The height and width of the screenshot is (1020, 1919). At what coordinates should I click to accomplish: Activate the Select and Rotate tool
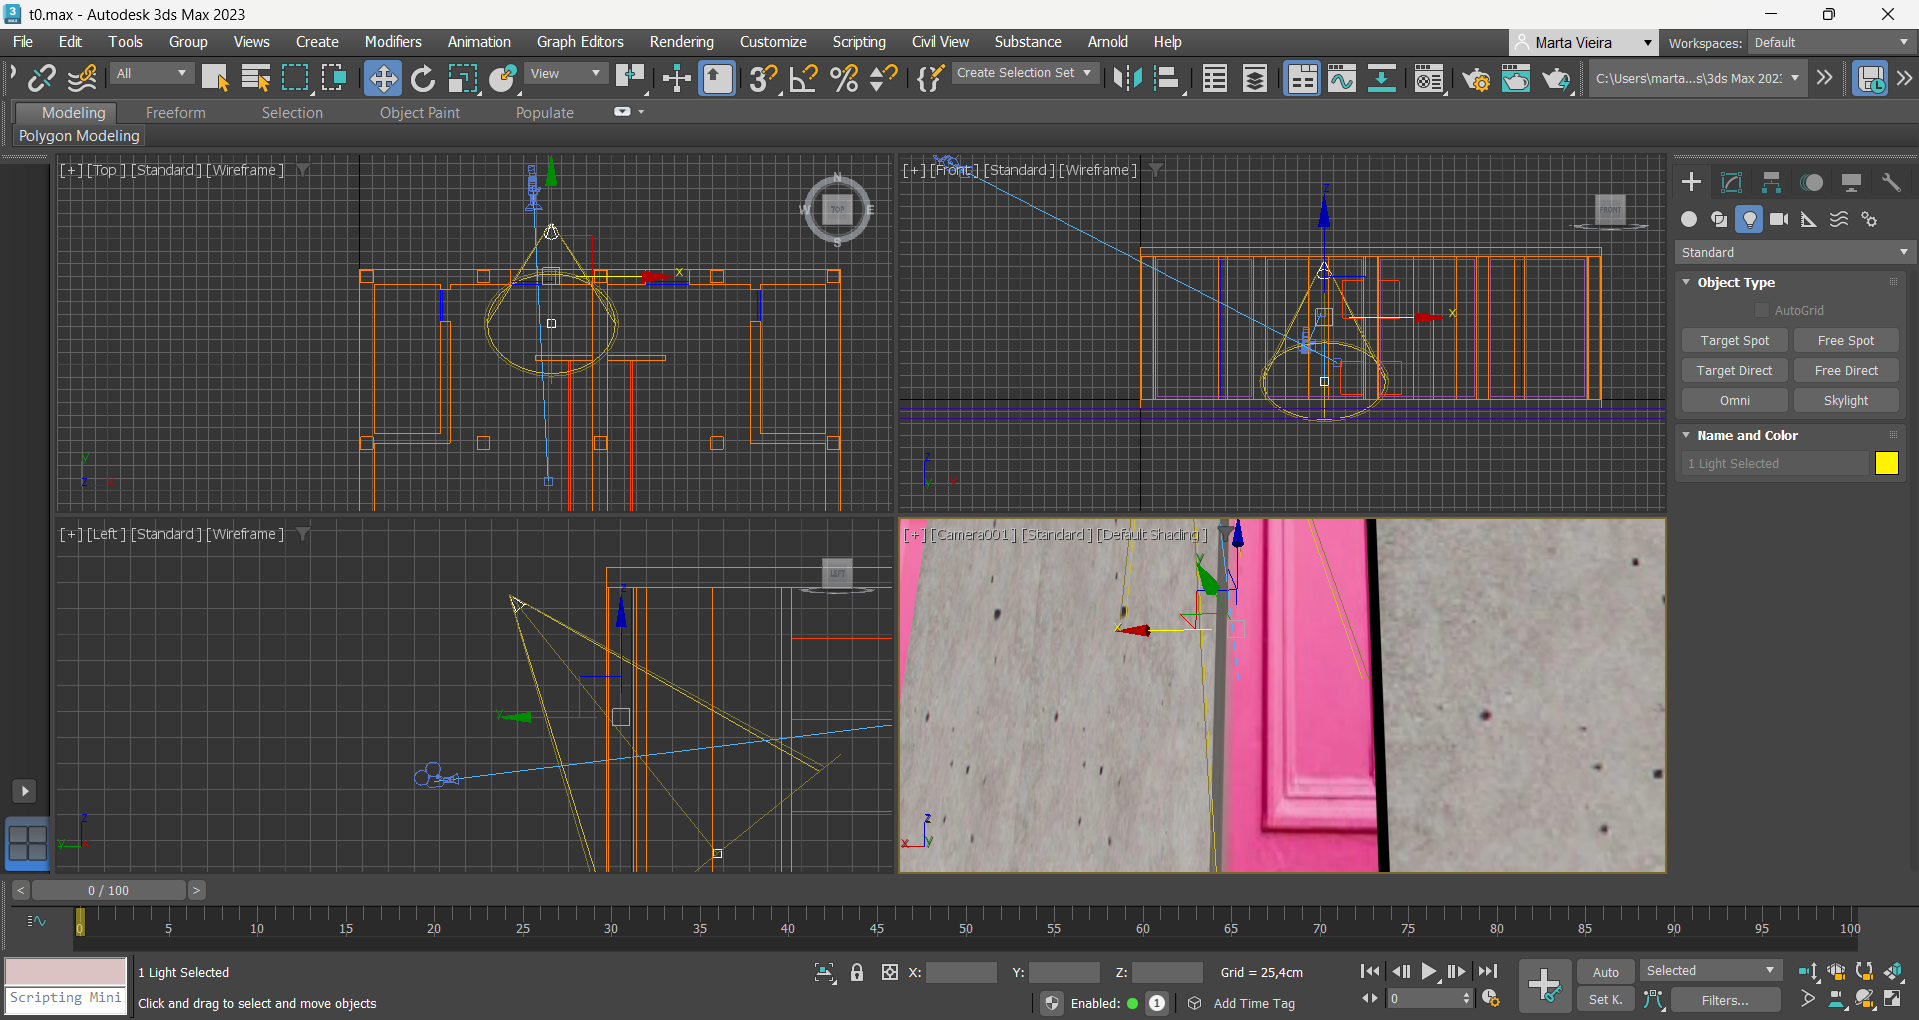tap(423, 78)
